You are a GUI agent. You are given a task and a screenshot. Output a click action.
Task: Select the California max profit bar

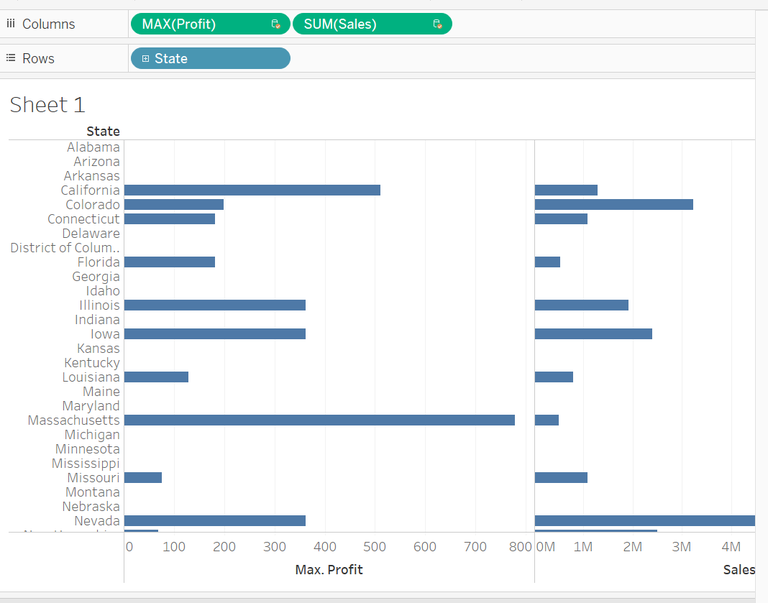tap(252, 190)
